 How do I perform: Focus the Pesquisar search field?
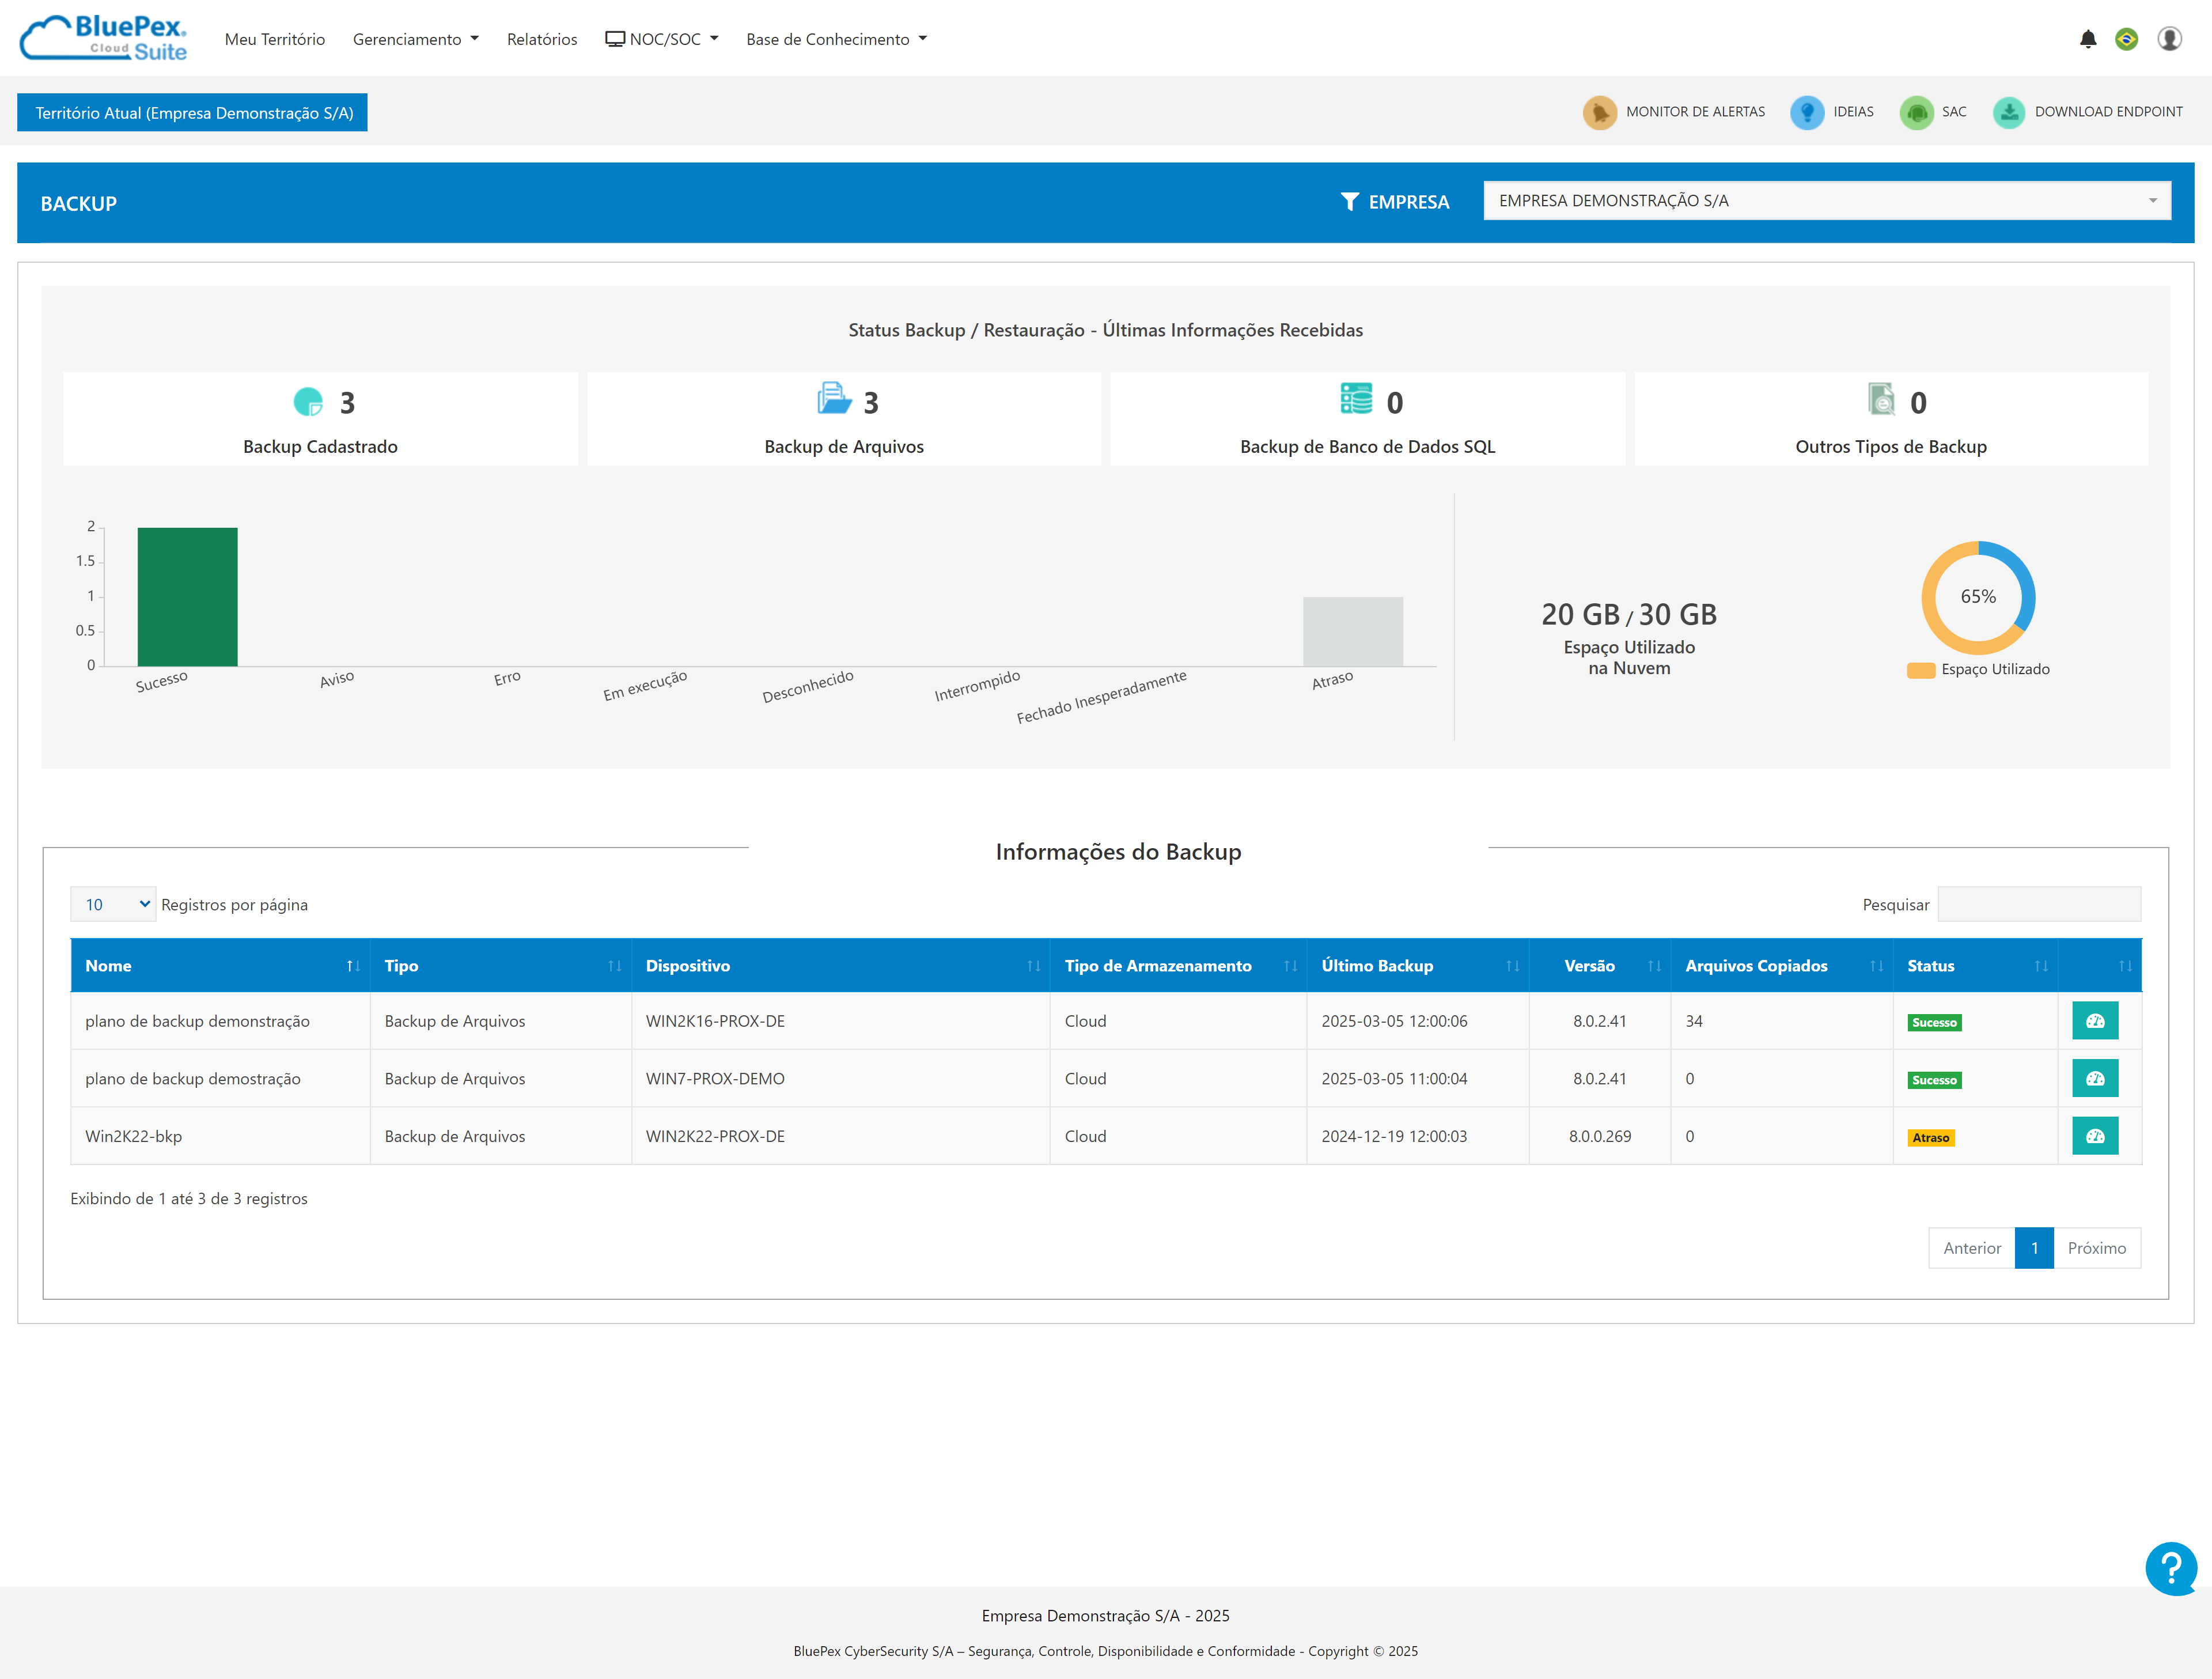[x=2039, y=904]
